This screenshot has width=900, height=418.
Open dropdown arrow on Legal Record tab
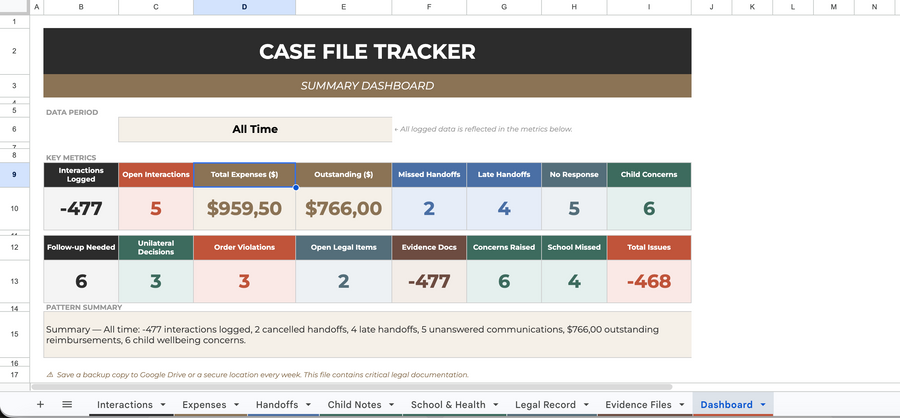click(x=585, y=405)
